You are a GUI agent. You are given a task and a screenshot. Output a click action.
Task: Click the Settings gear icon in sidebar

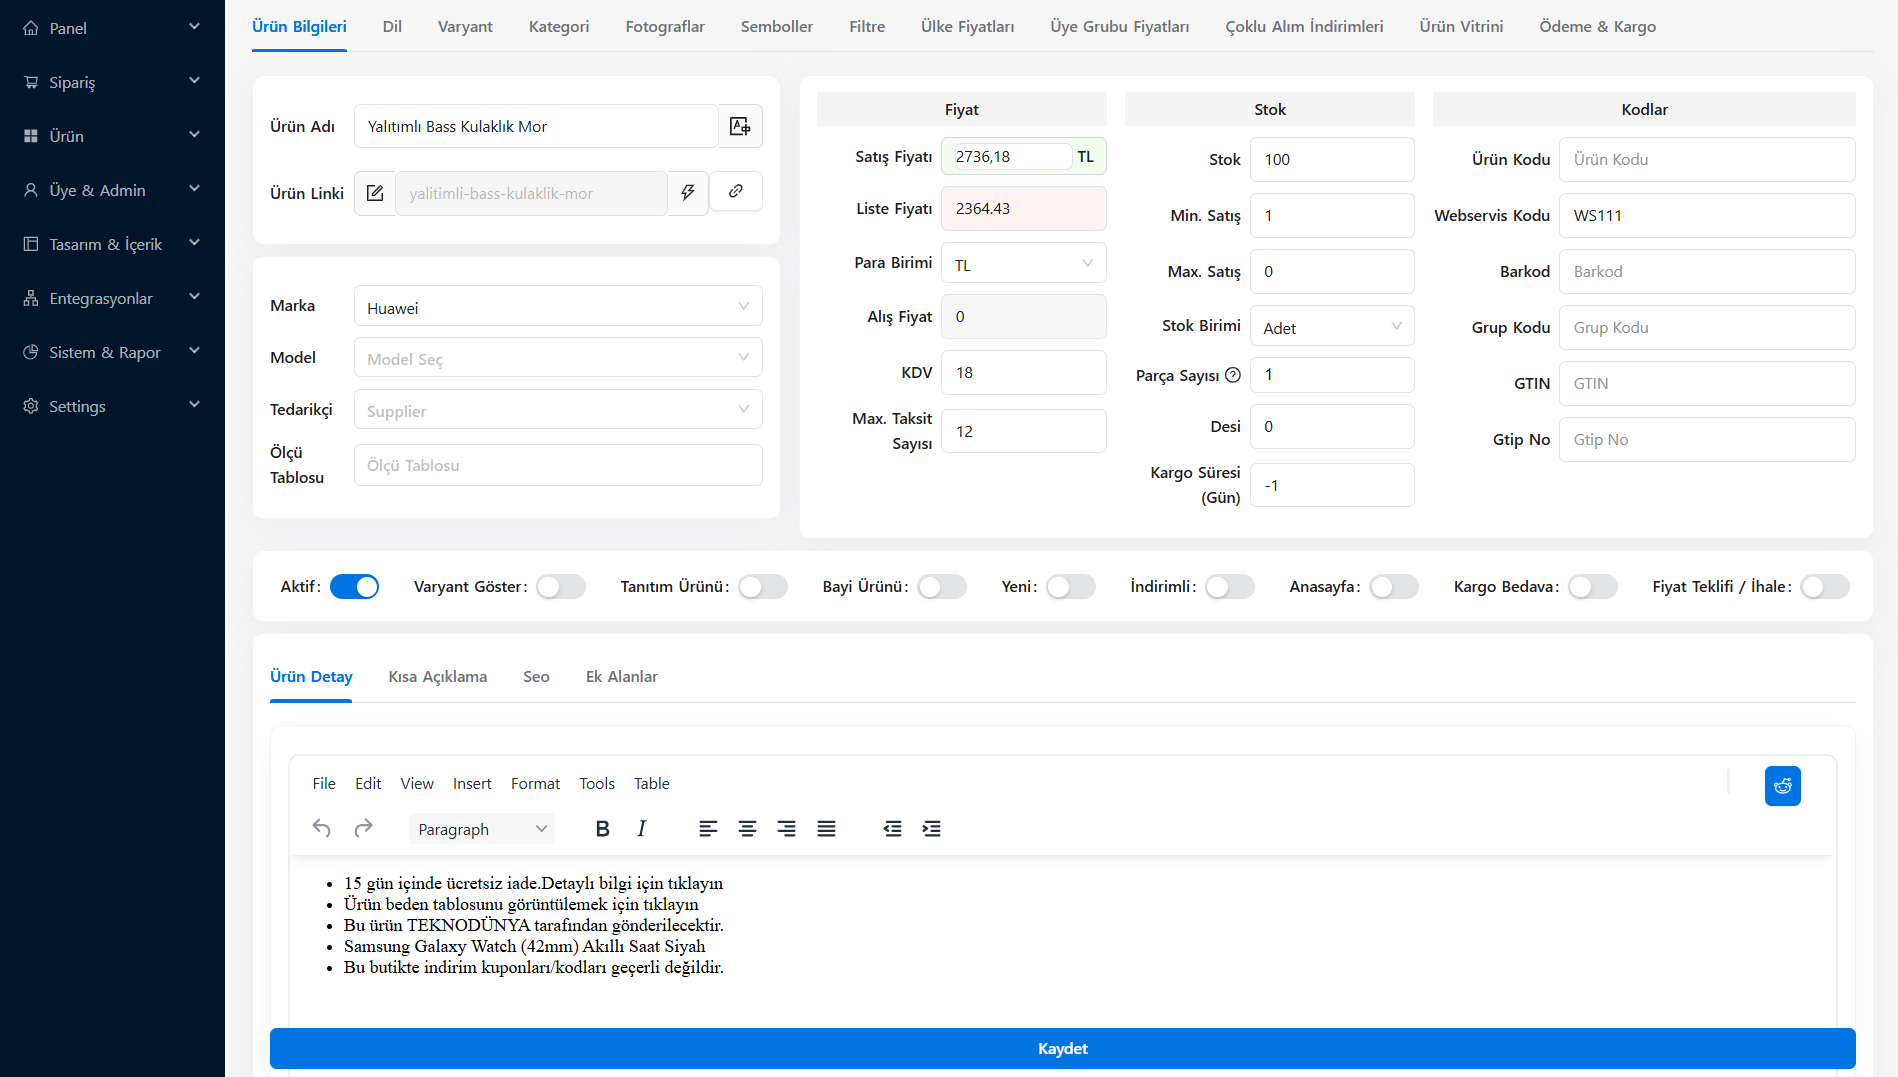pyautogui.click(x=31, y=406)
